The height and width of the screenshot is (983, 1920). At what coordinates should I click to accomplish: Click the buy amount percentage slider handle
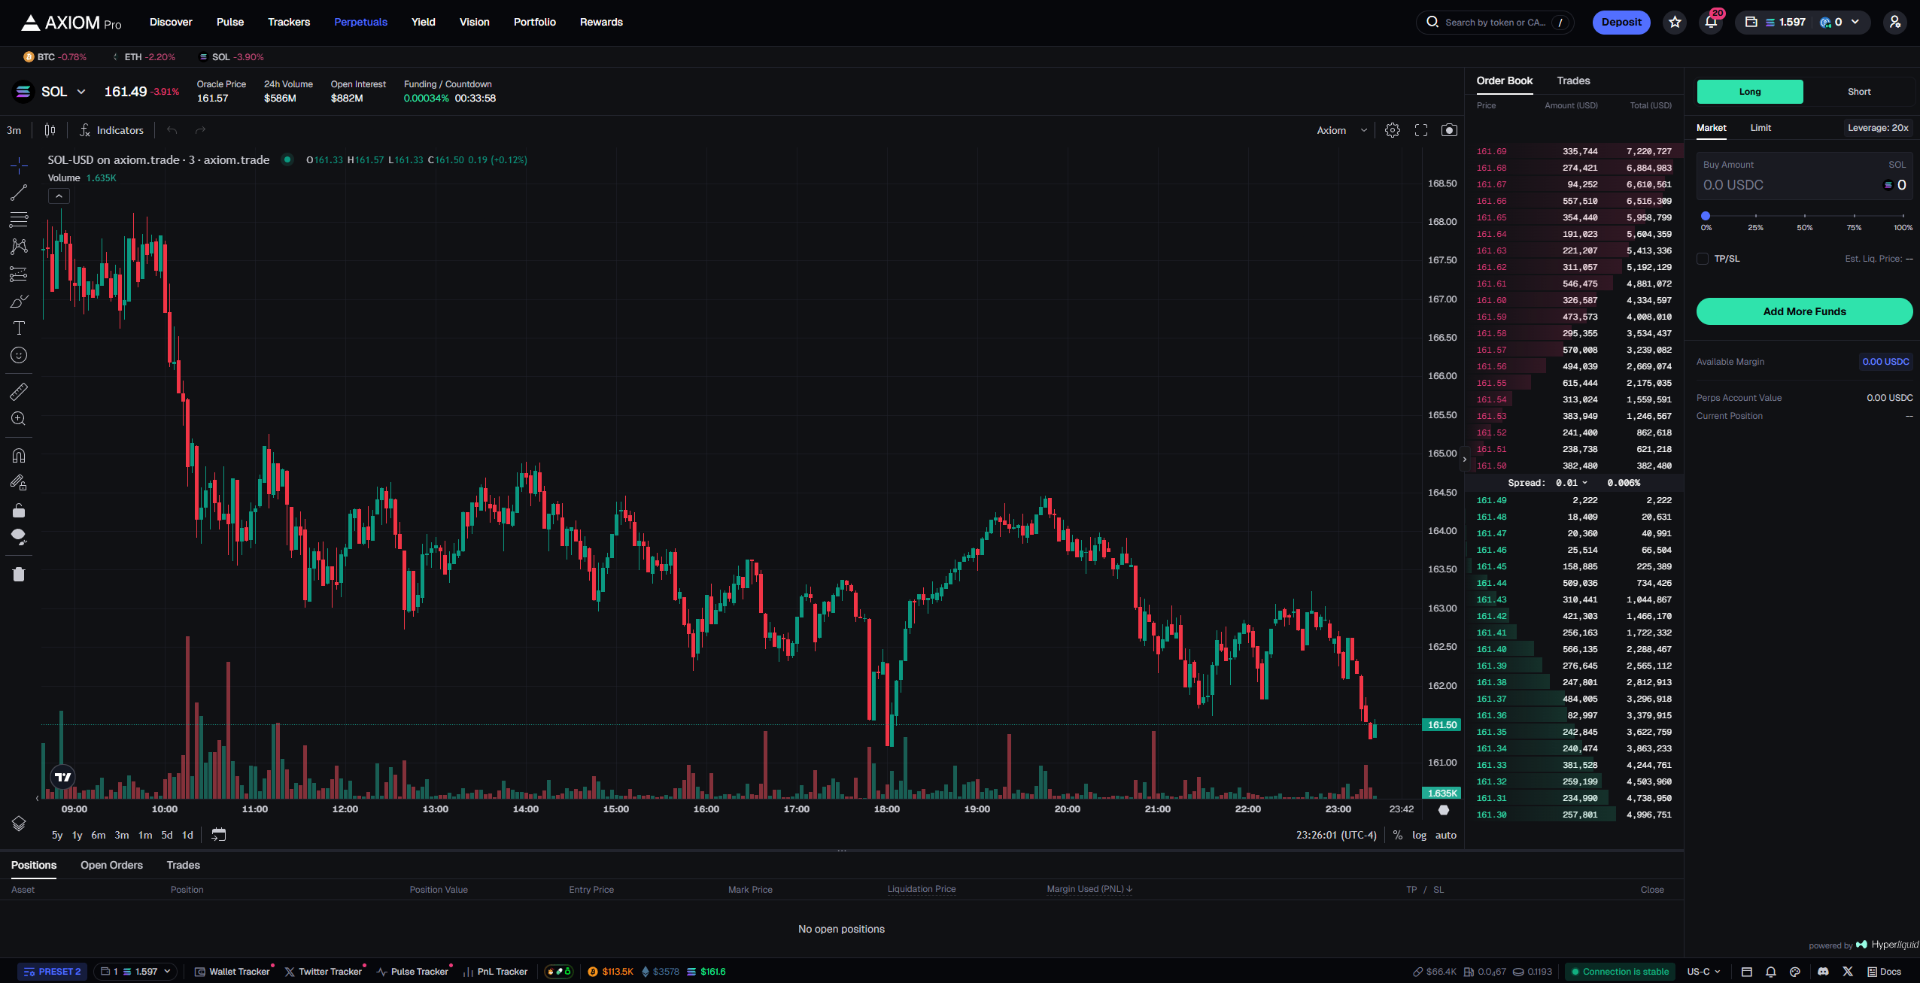1706,216
